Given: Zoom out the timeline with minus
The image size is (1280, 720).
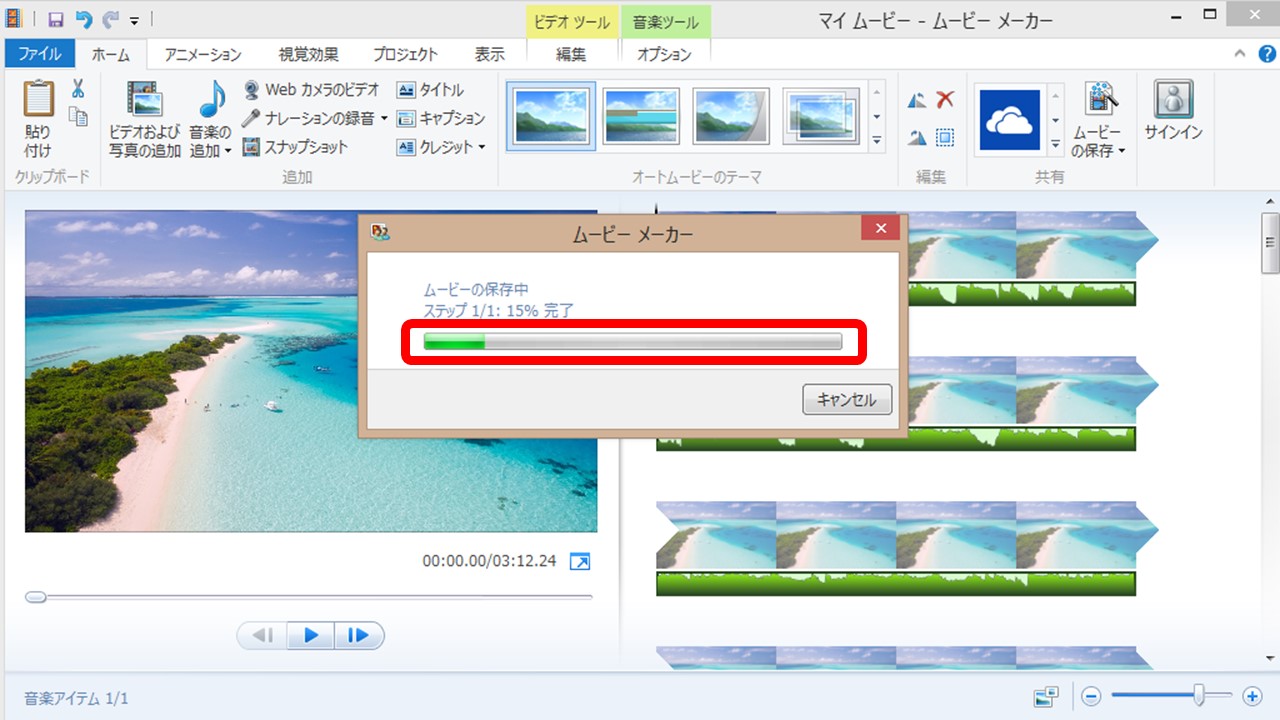Looking at the screenshot, I should tap(1091, 696).
